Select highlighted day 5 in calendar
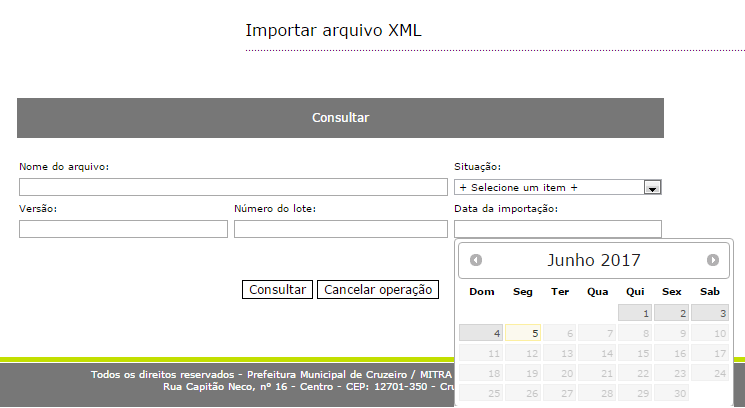Image resolution: width=745 pixels, height=408 pixels. click(523, 333)
